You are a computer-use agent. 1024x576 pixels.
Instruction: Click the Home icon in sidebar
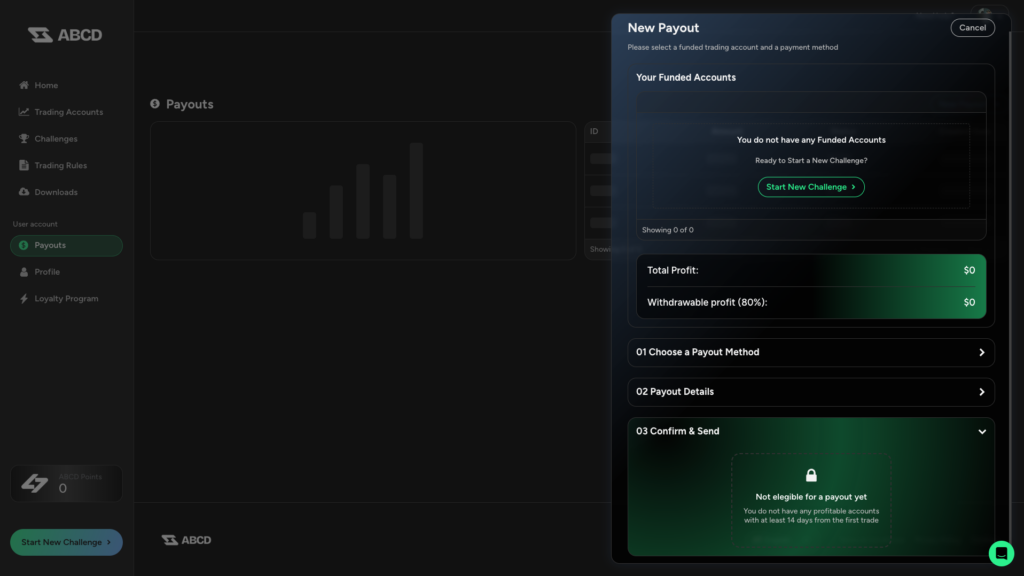(x=24, y=86)
